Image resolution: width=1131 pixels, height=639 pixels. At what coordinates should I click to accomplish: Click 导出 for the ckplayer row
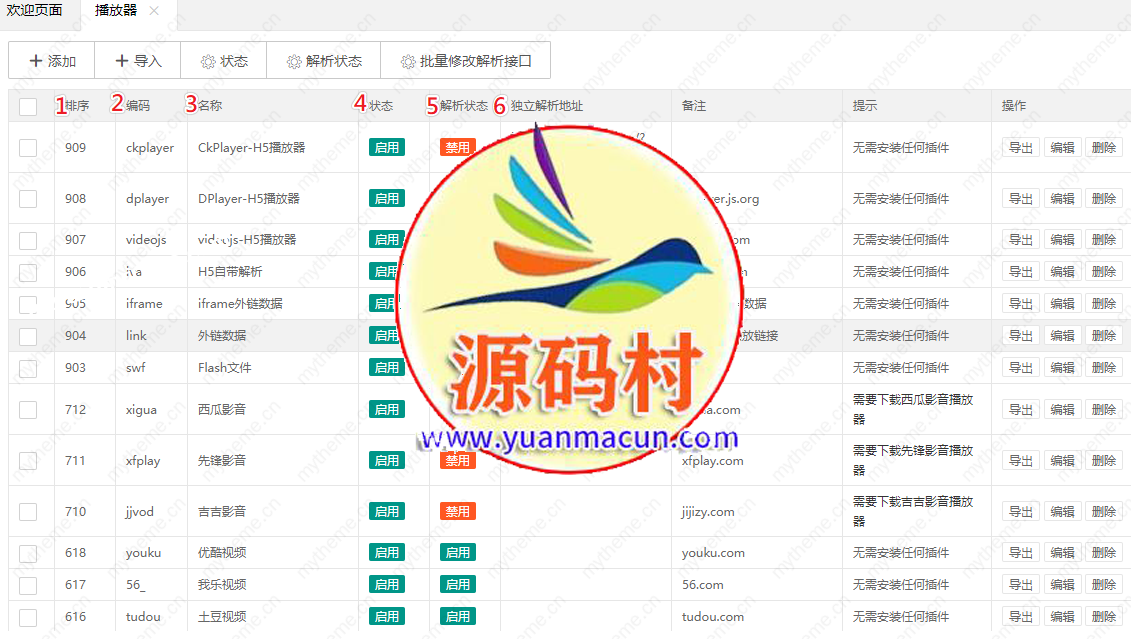click(1020, 148)
